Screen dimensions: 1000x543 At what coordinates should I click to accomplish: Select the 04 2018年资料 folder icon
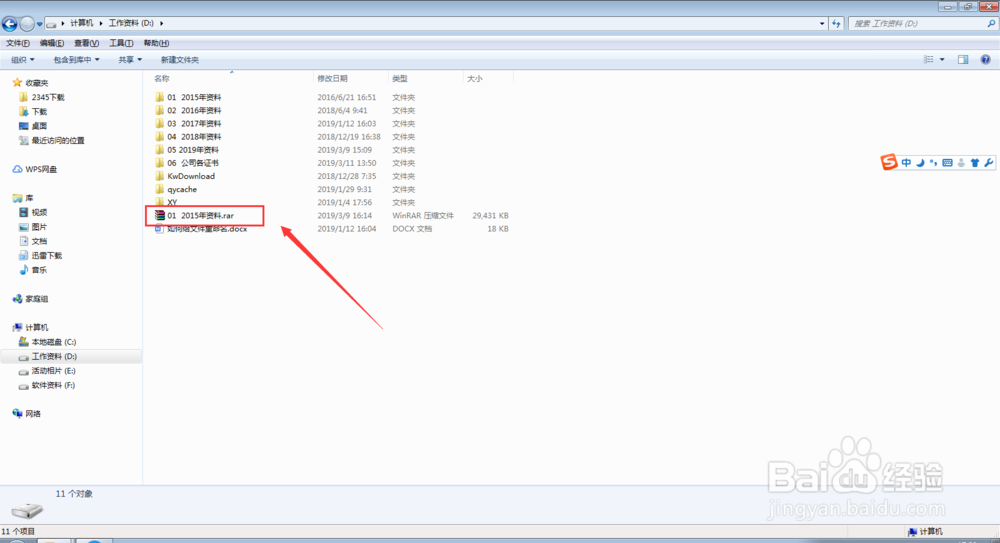click(159, 137)
